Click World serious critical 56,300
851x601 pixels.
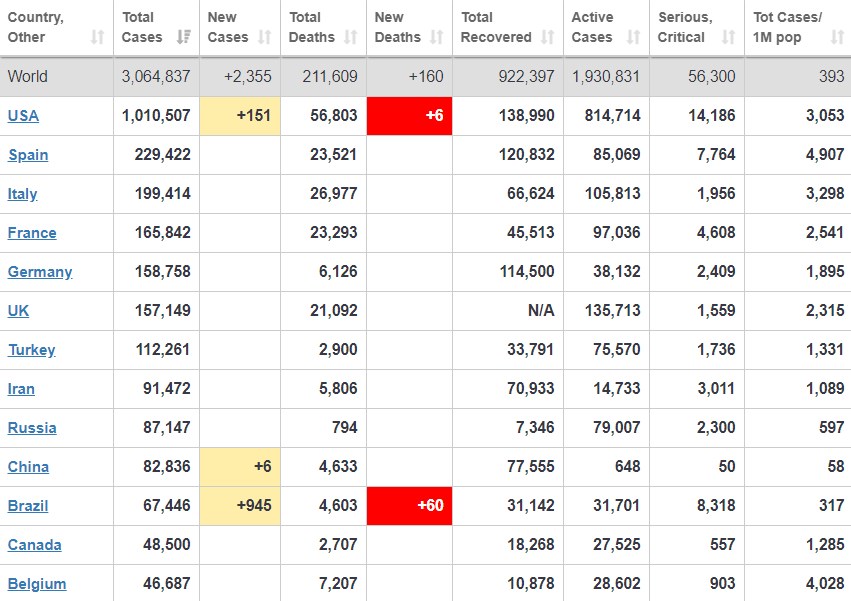point(712,77)
